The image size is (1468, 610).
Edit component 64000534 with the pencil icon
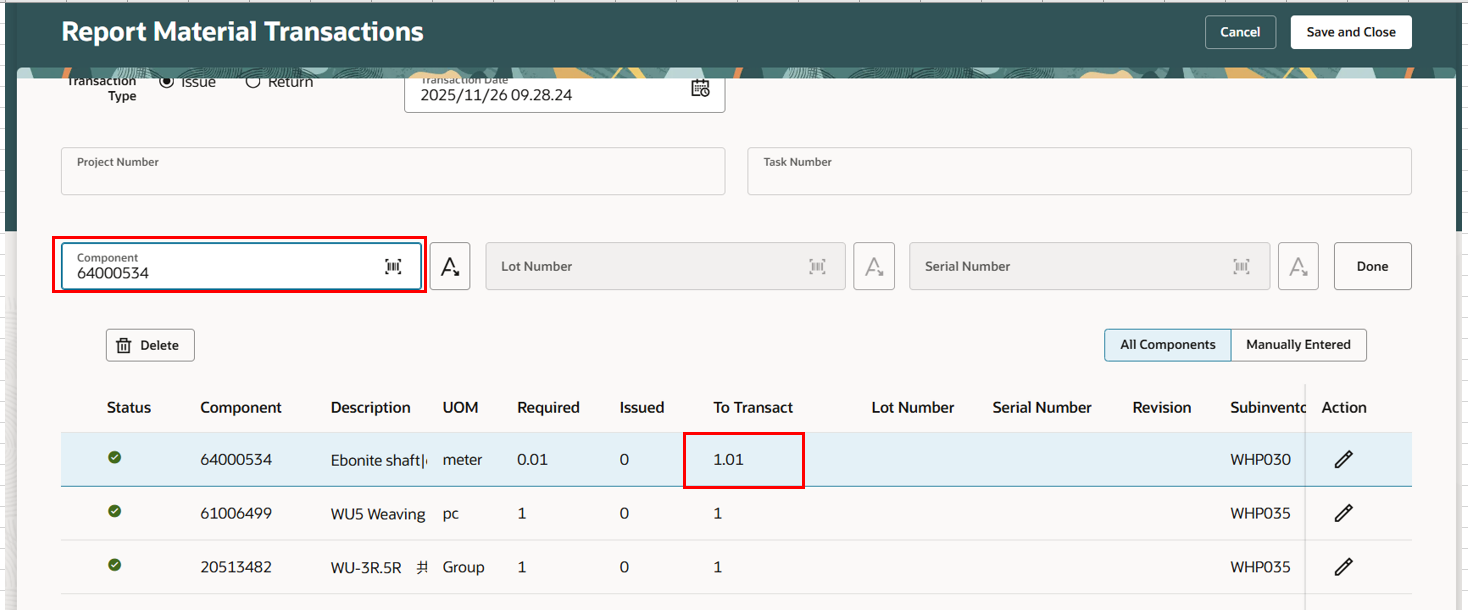coord(1343,459)
